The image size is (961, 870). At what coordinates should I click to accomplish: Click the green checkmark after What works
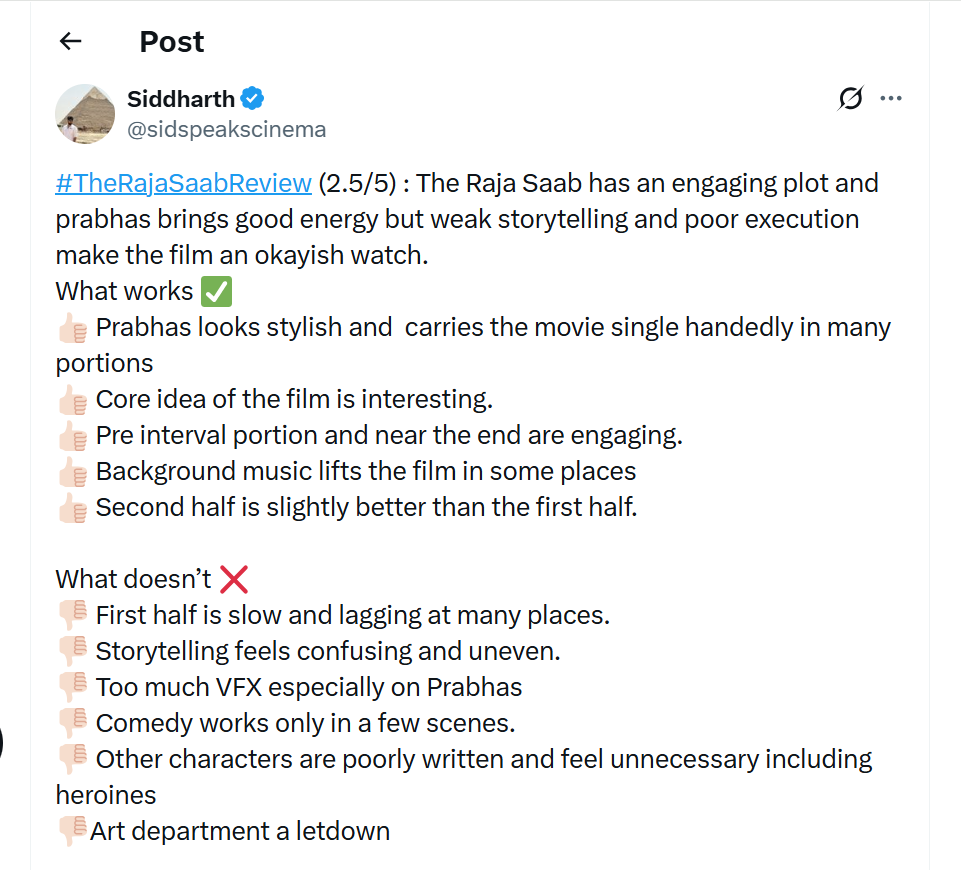pos(216,292)
